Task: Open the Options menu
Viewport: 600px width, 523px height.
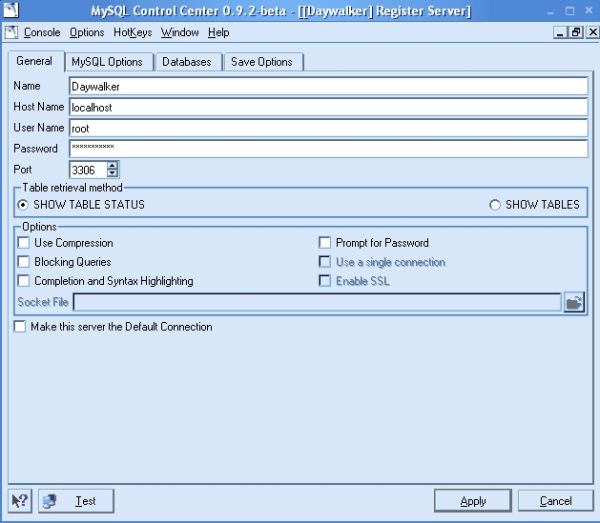Action: point(87,33)
